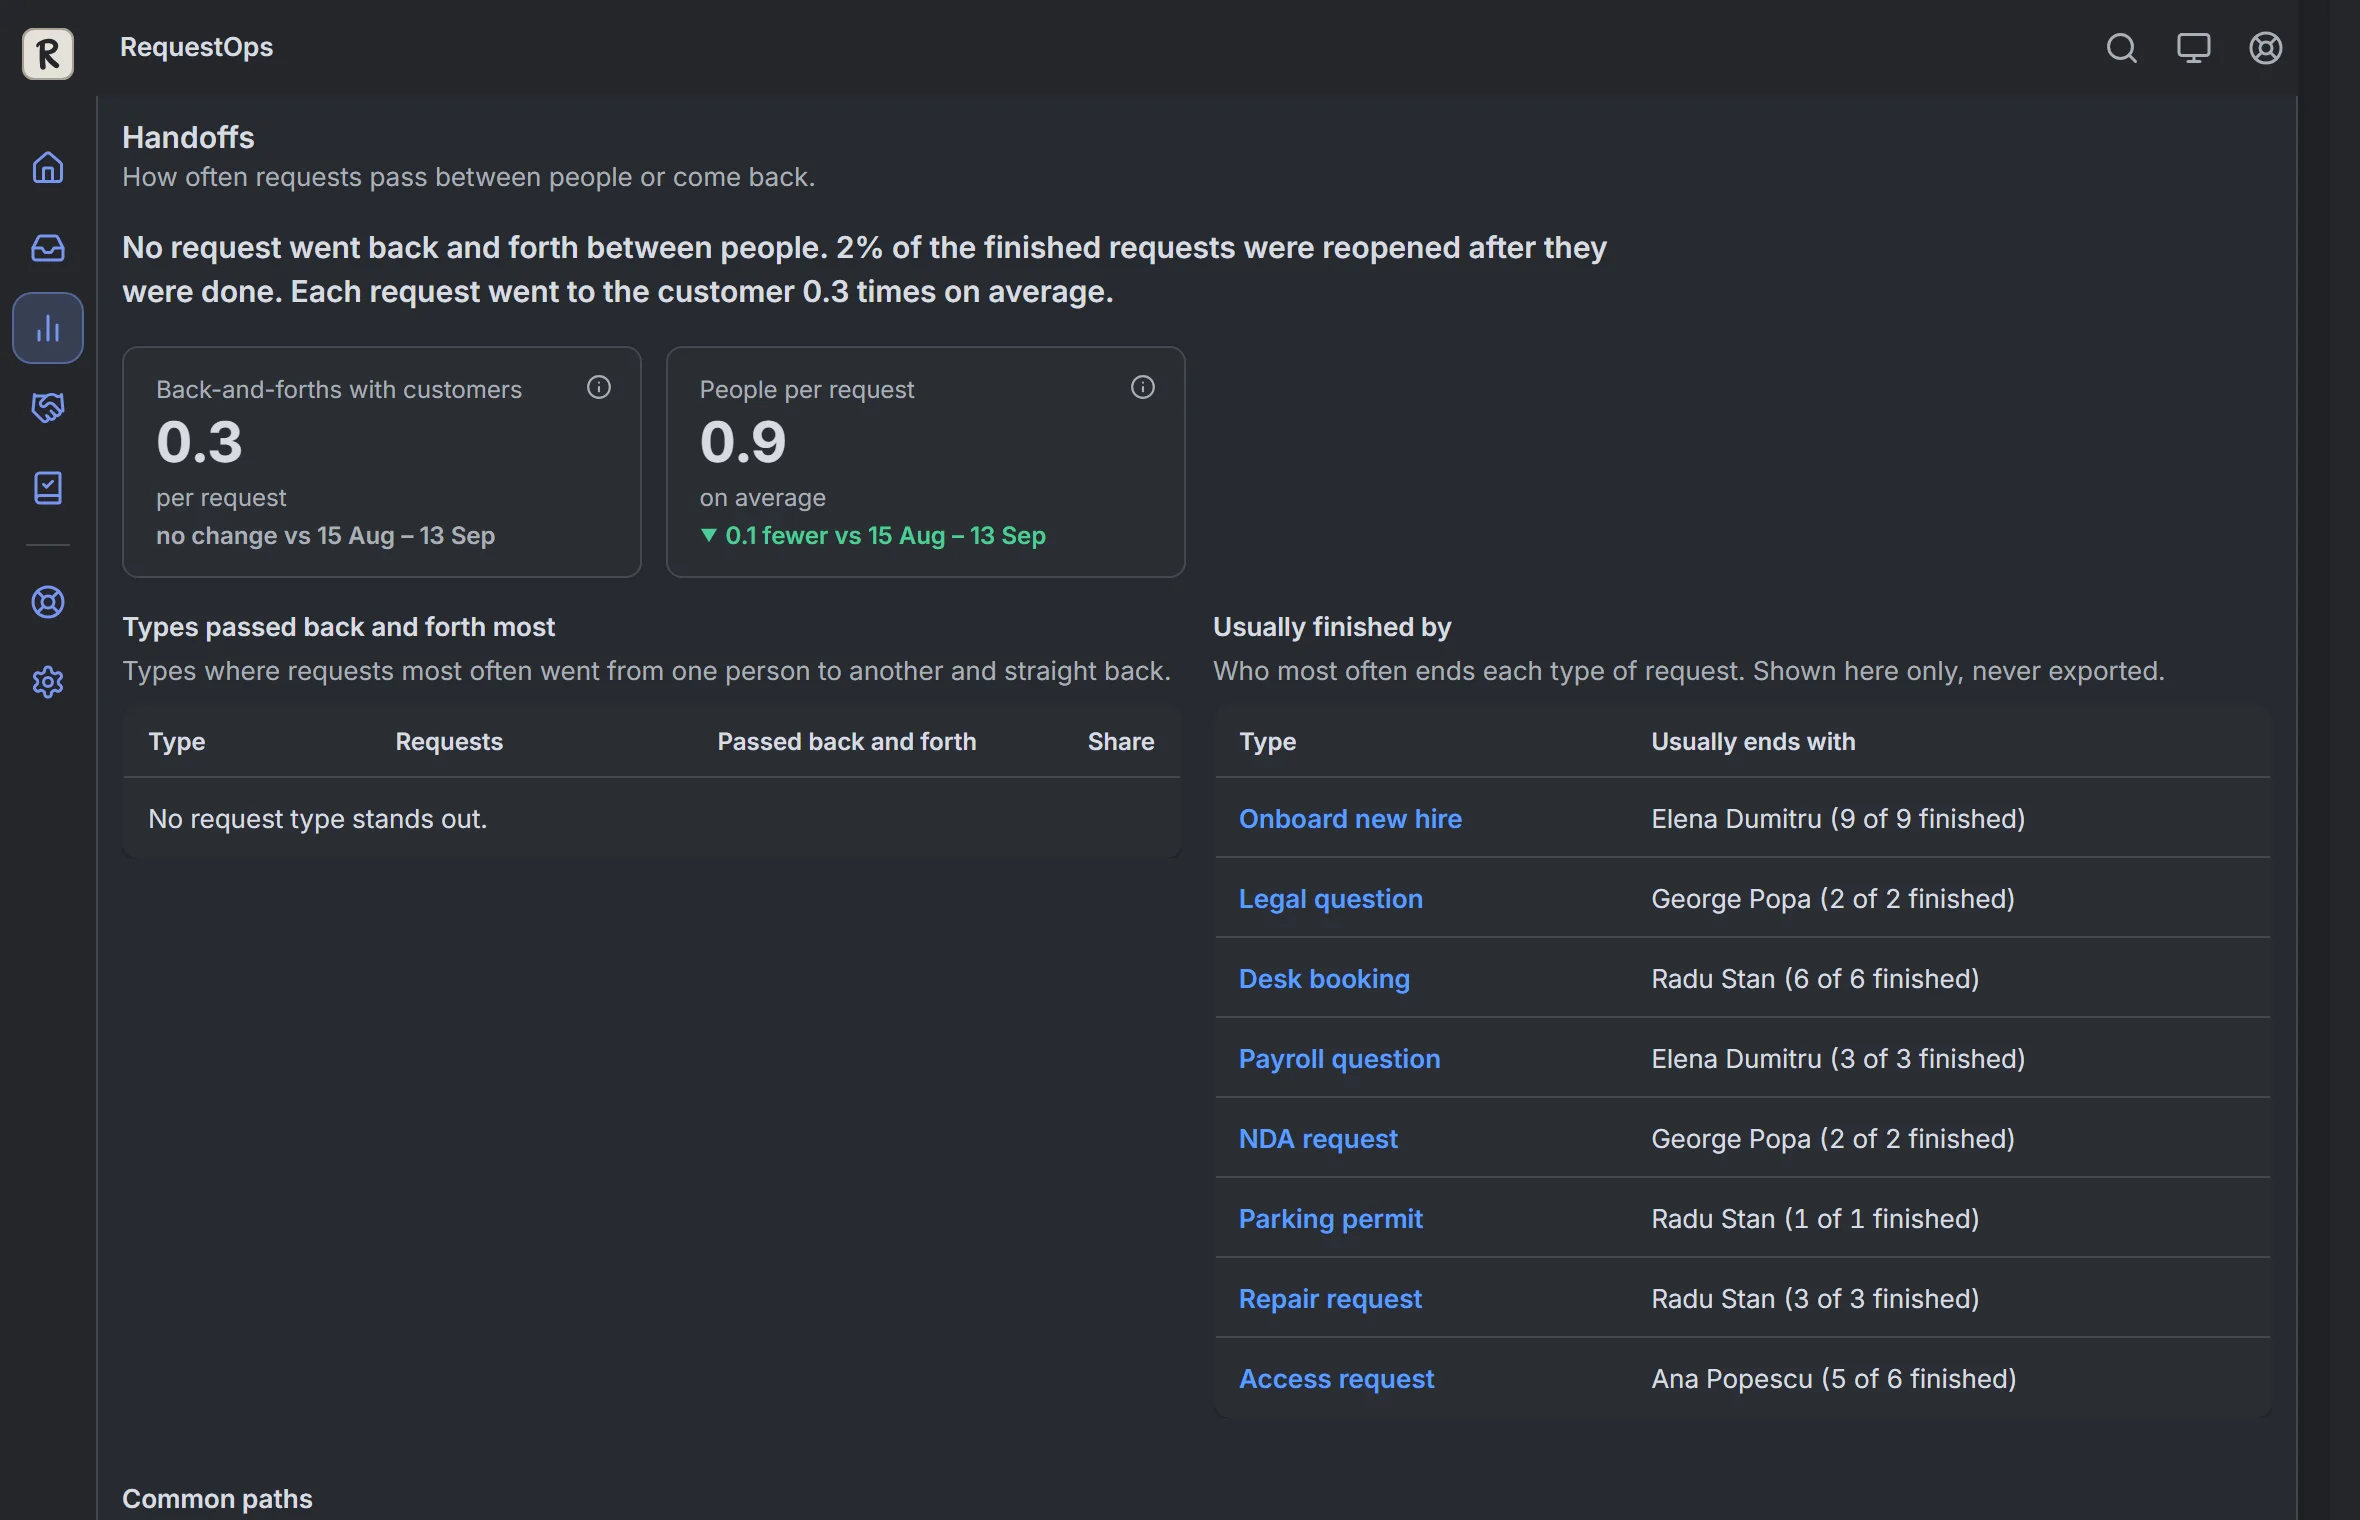Open the inbox tray icon in sidebar
Image resolution: width=2360 pixels, height=1520 pixels.
click(48, 247)
